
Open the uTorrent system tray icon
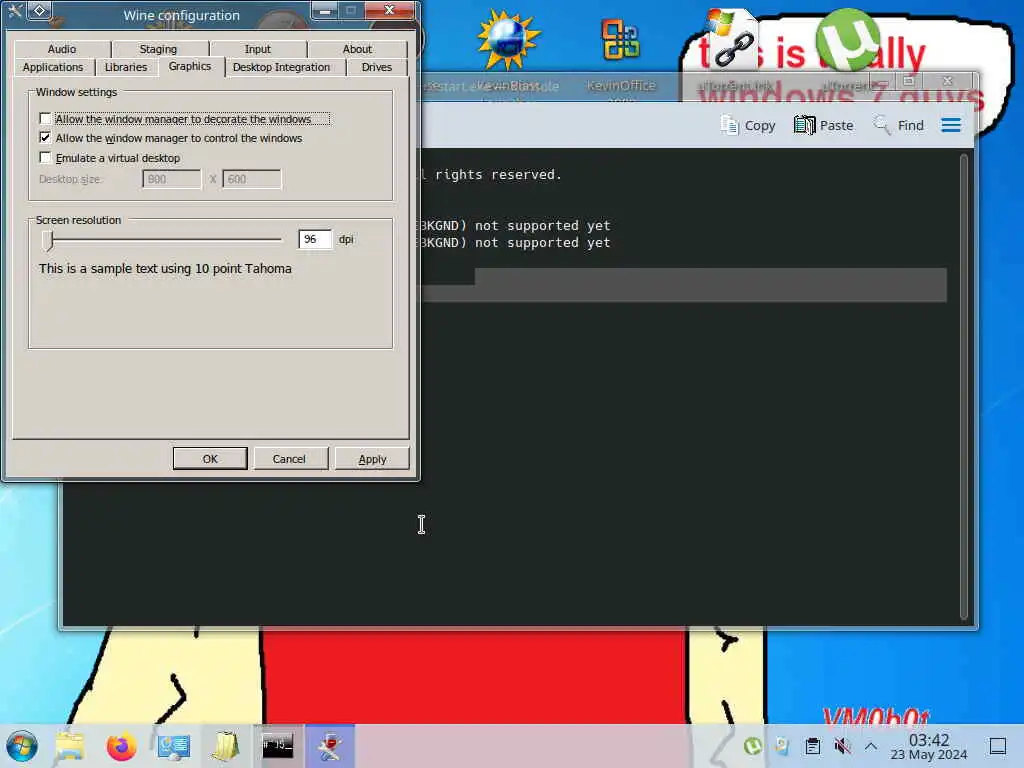pos(752,746)
